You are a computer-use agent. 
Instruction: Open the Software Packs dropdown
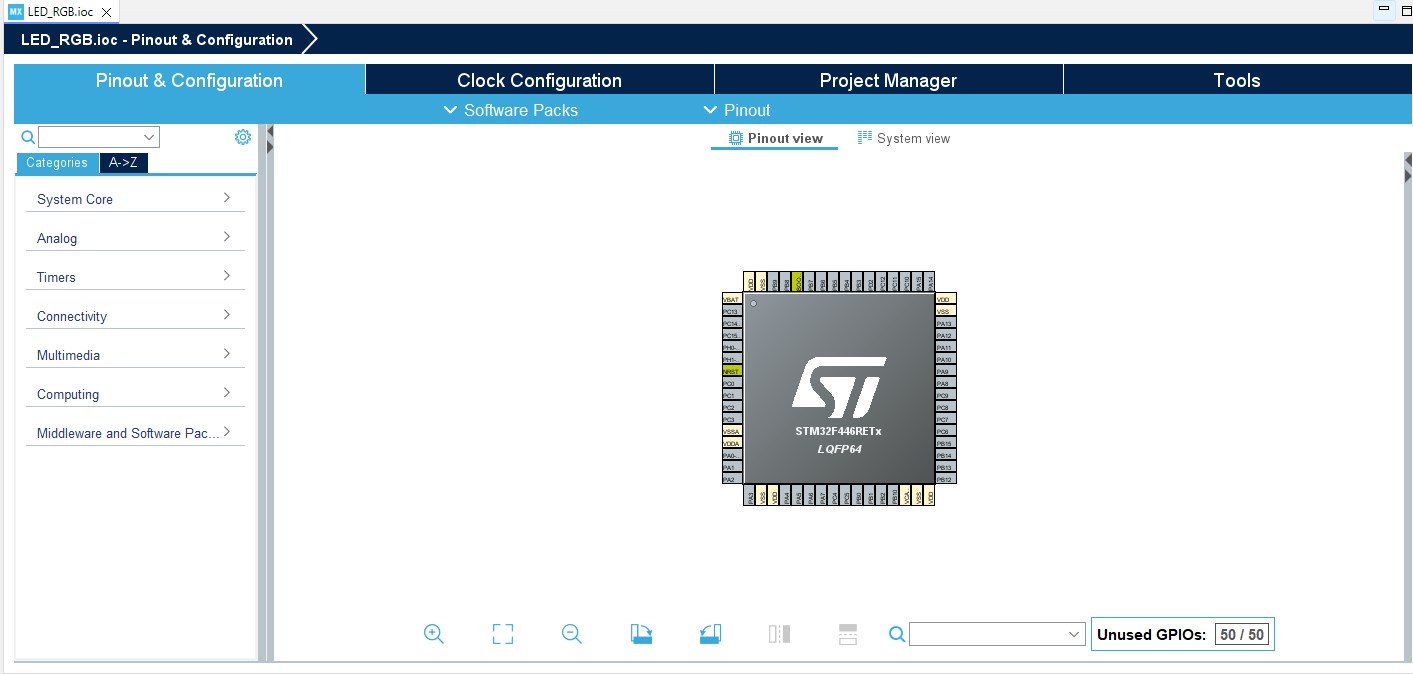click(510, 110)
